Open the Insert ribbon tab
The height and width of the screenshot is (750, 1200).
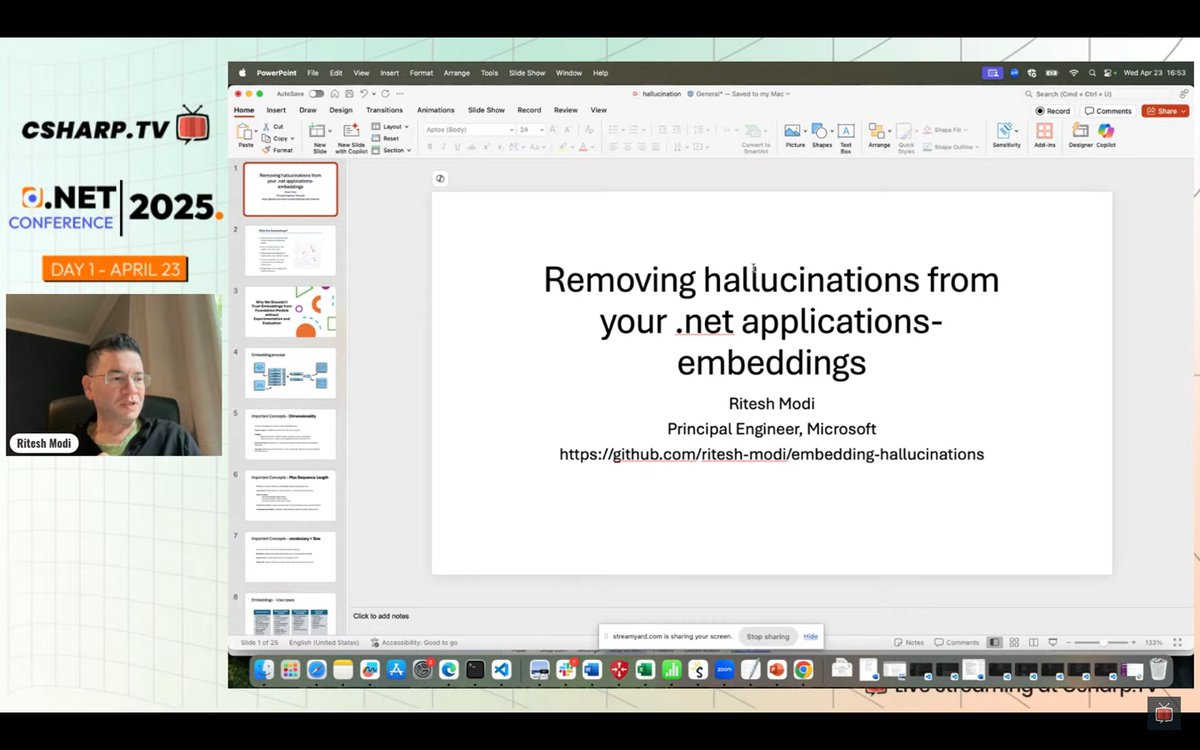click(276, 110)
